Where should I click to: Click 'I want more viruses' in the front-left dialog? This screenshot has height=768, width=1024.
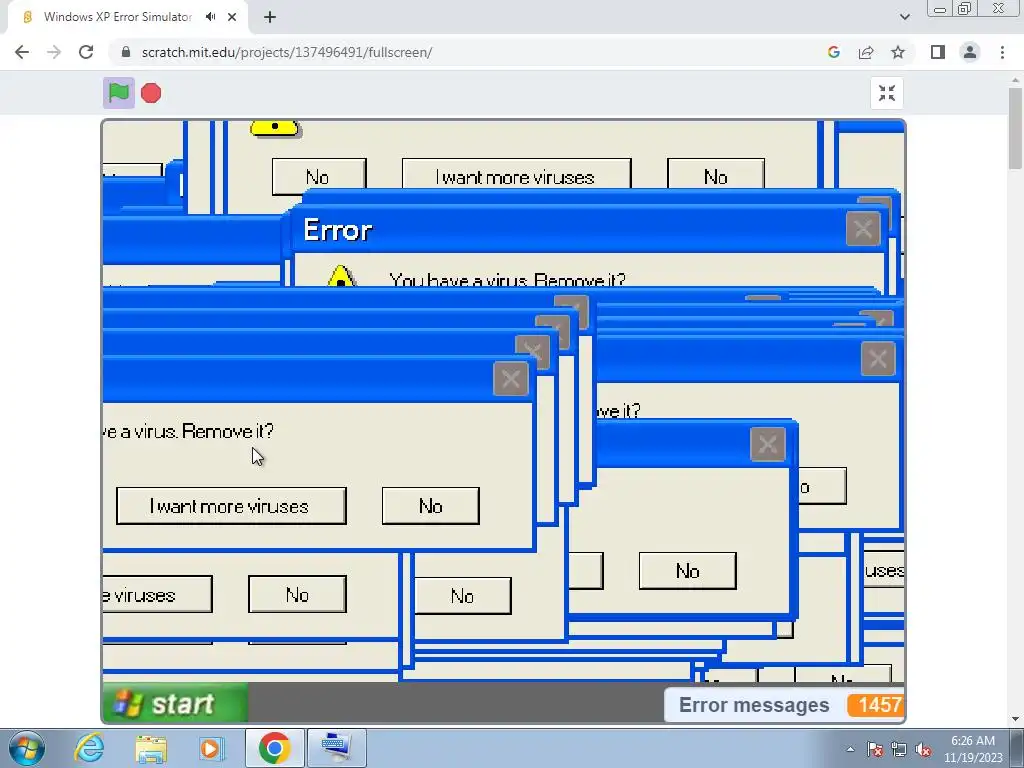click(x=231, y=506)
